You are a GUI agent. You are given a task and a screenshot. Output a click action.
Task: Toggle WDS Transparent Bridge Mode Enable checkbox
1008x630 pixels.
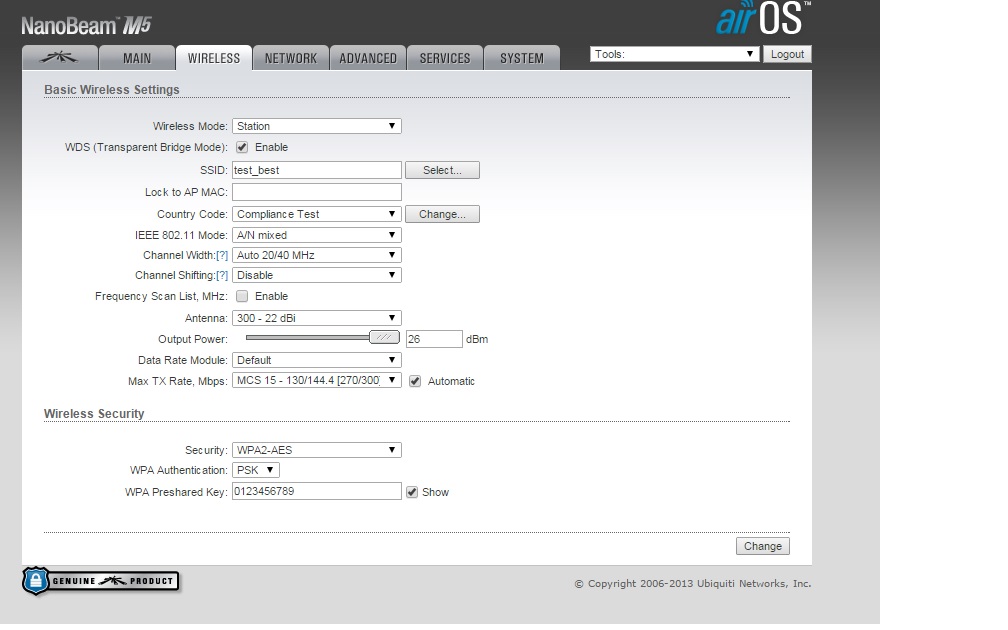pos(242,147)
